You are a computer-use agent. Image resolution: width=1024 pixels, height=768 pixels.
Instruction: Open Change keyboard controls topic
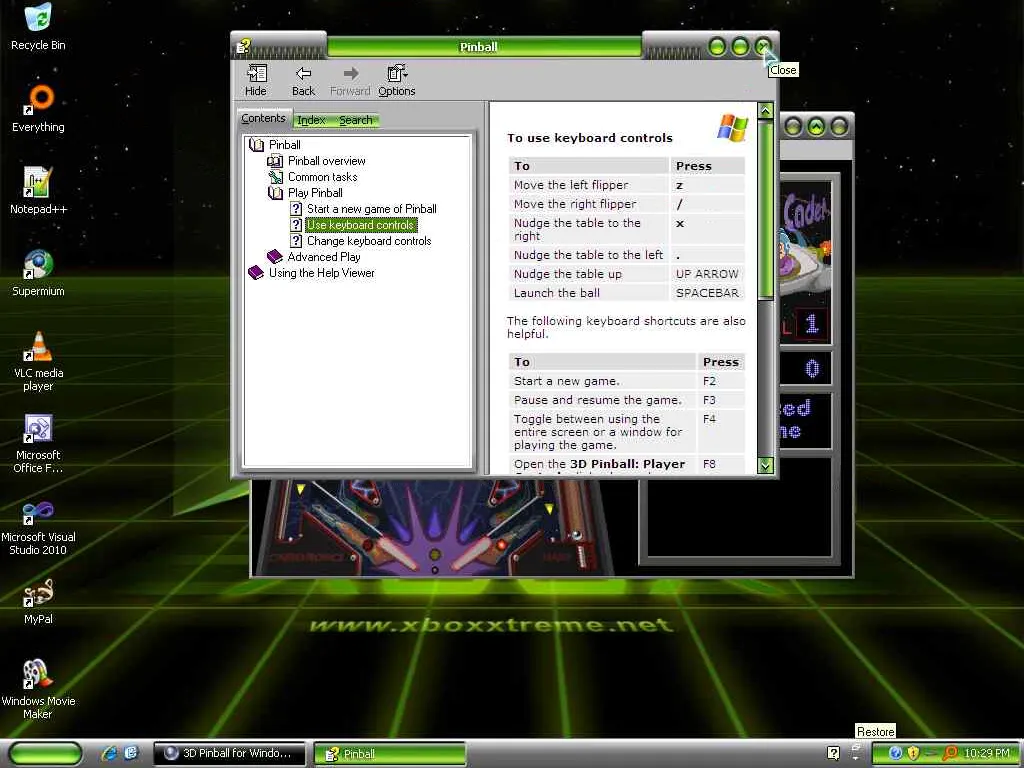[x=369, y=241]
